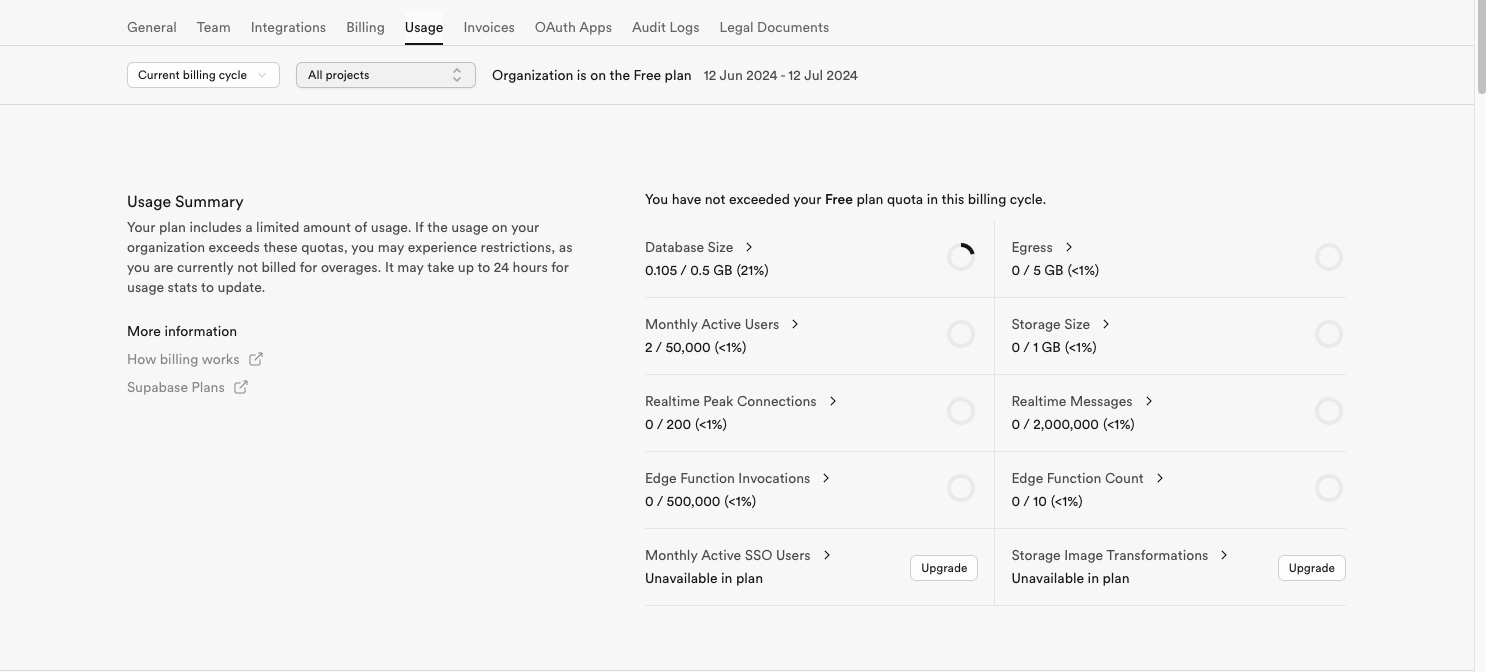The image size is (1486, 672).
Task: Switch to the Billing tab
Action: pos(365,27)
